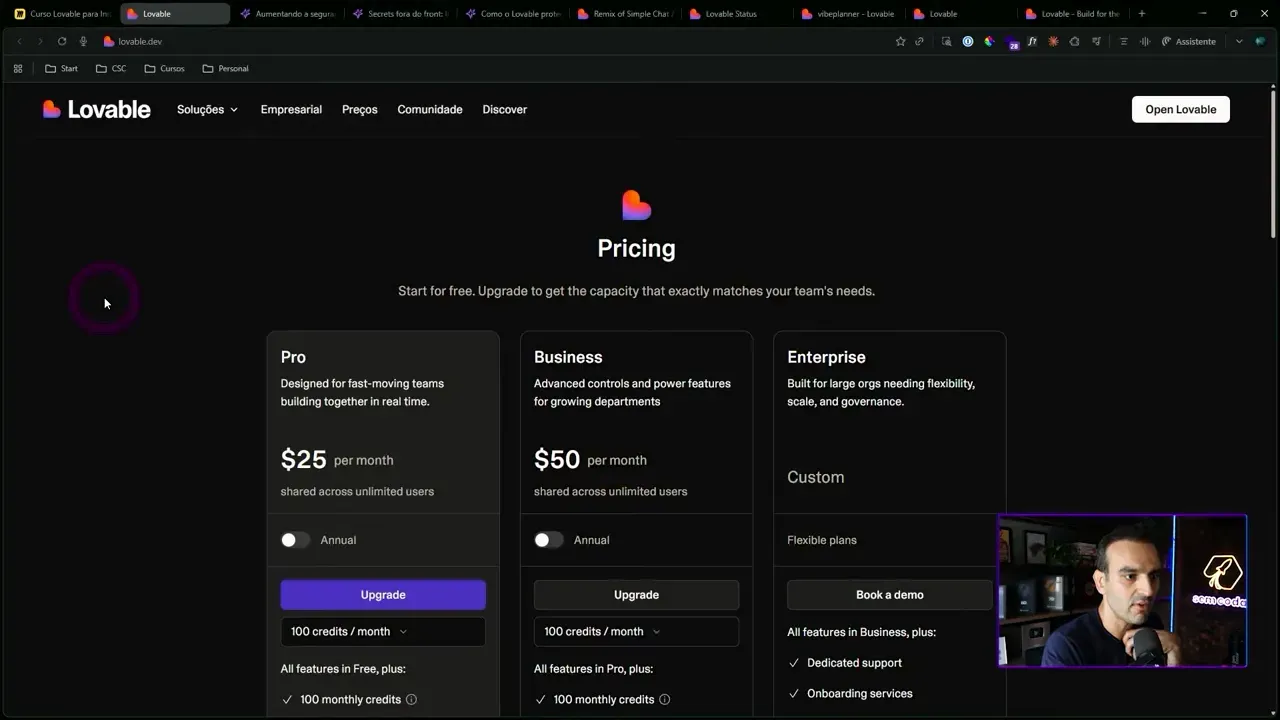Screen dimensions: 1280x720
Task: Click the reading list lines icon in the toolbar
Action: pyautogui.click(x=1122, y=41)
